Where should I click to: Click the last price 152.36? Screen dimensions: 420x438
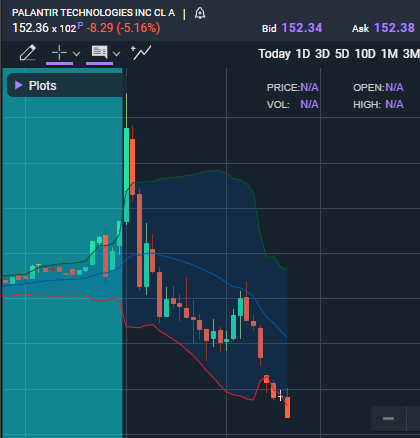pos(30,28)
